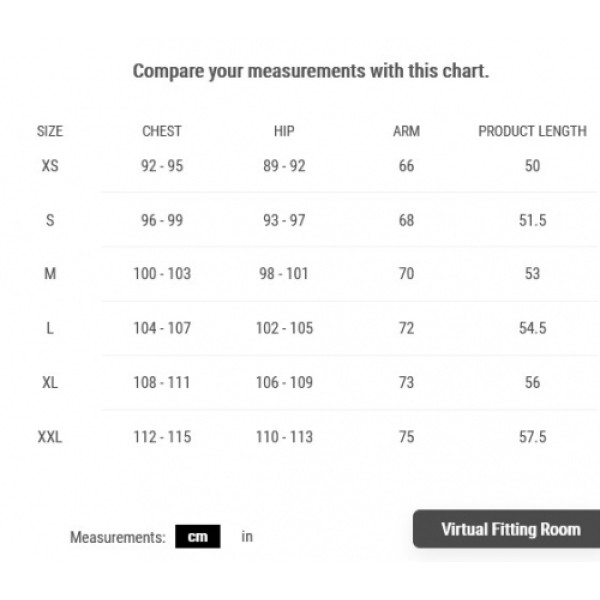Open the Virtual Fitting Room
The height and width of the screenshot is (600, 600).
click(x=506, y=529)
